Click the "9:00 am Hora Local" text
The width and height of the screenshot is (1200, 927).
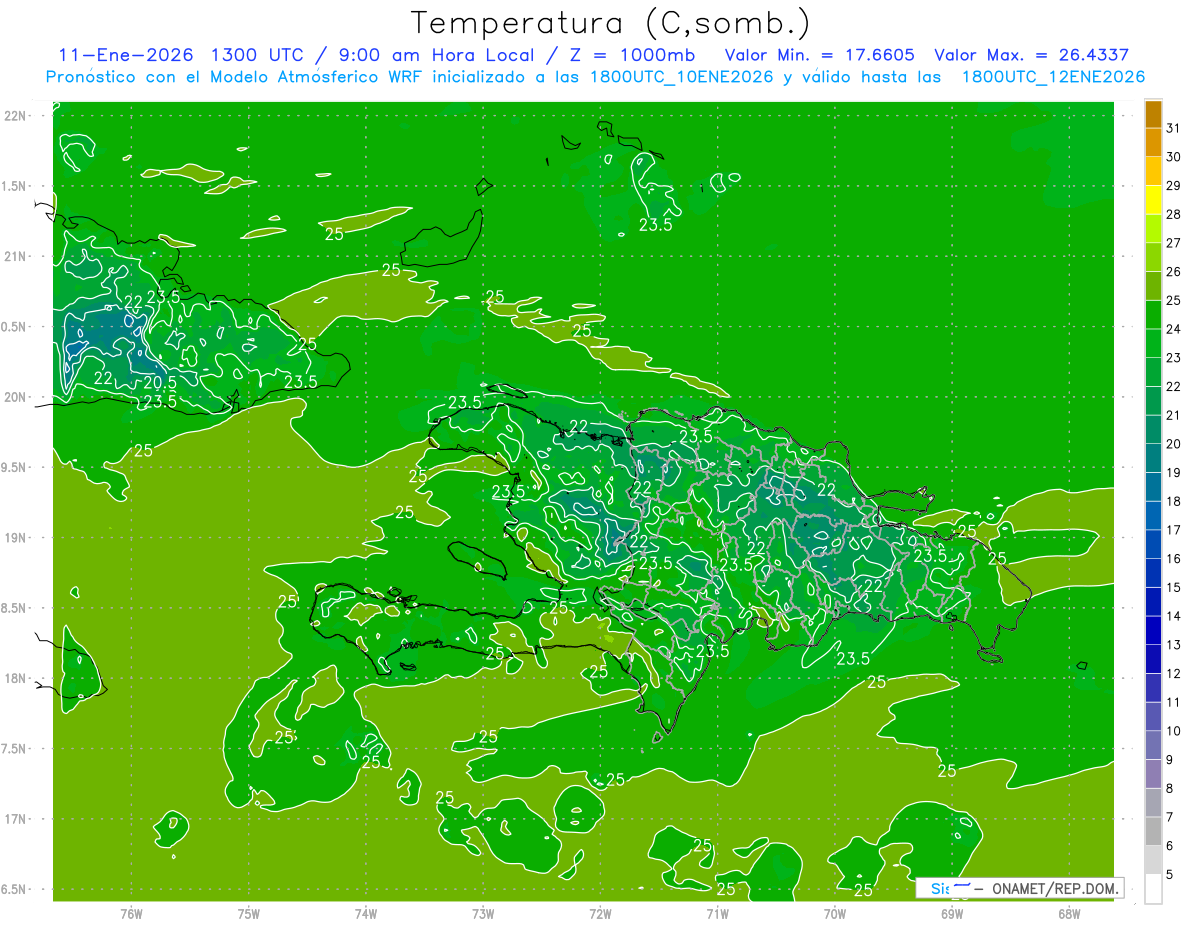coord(438,55)
